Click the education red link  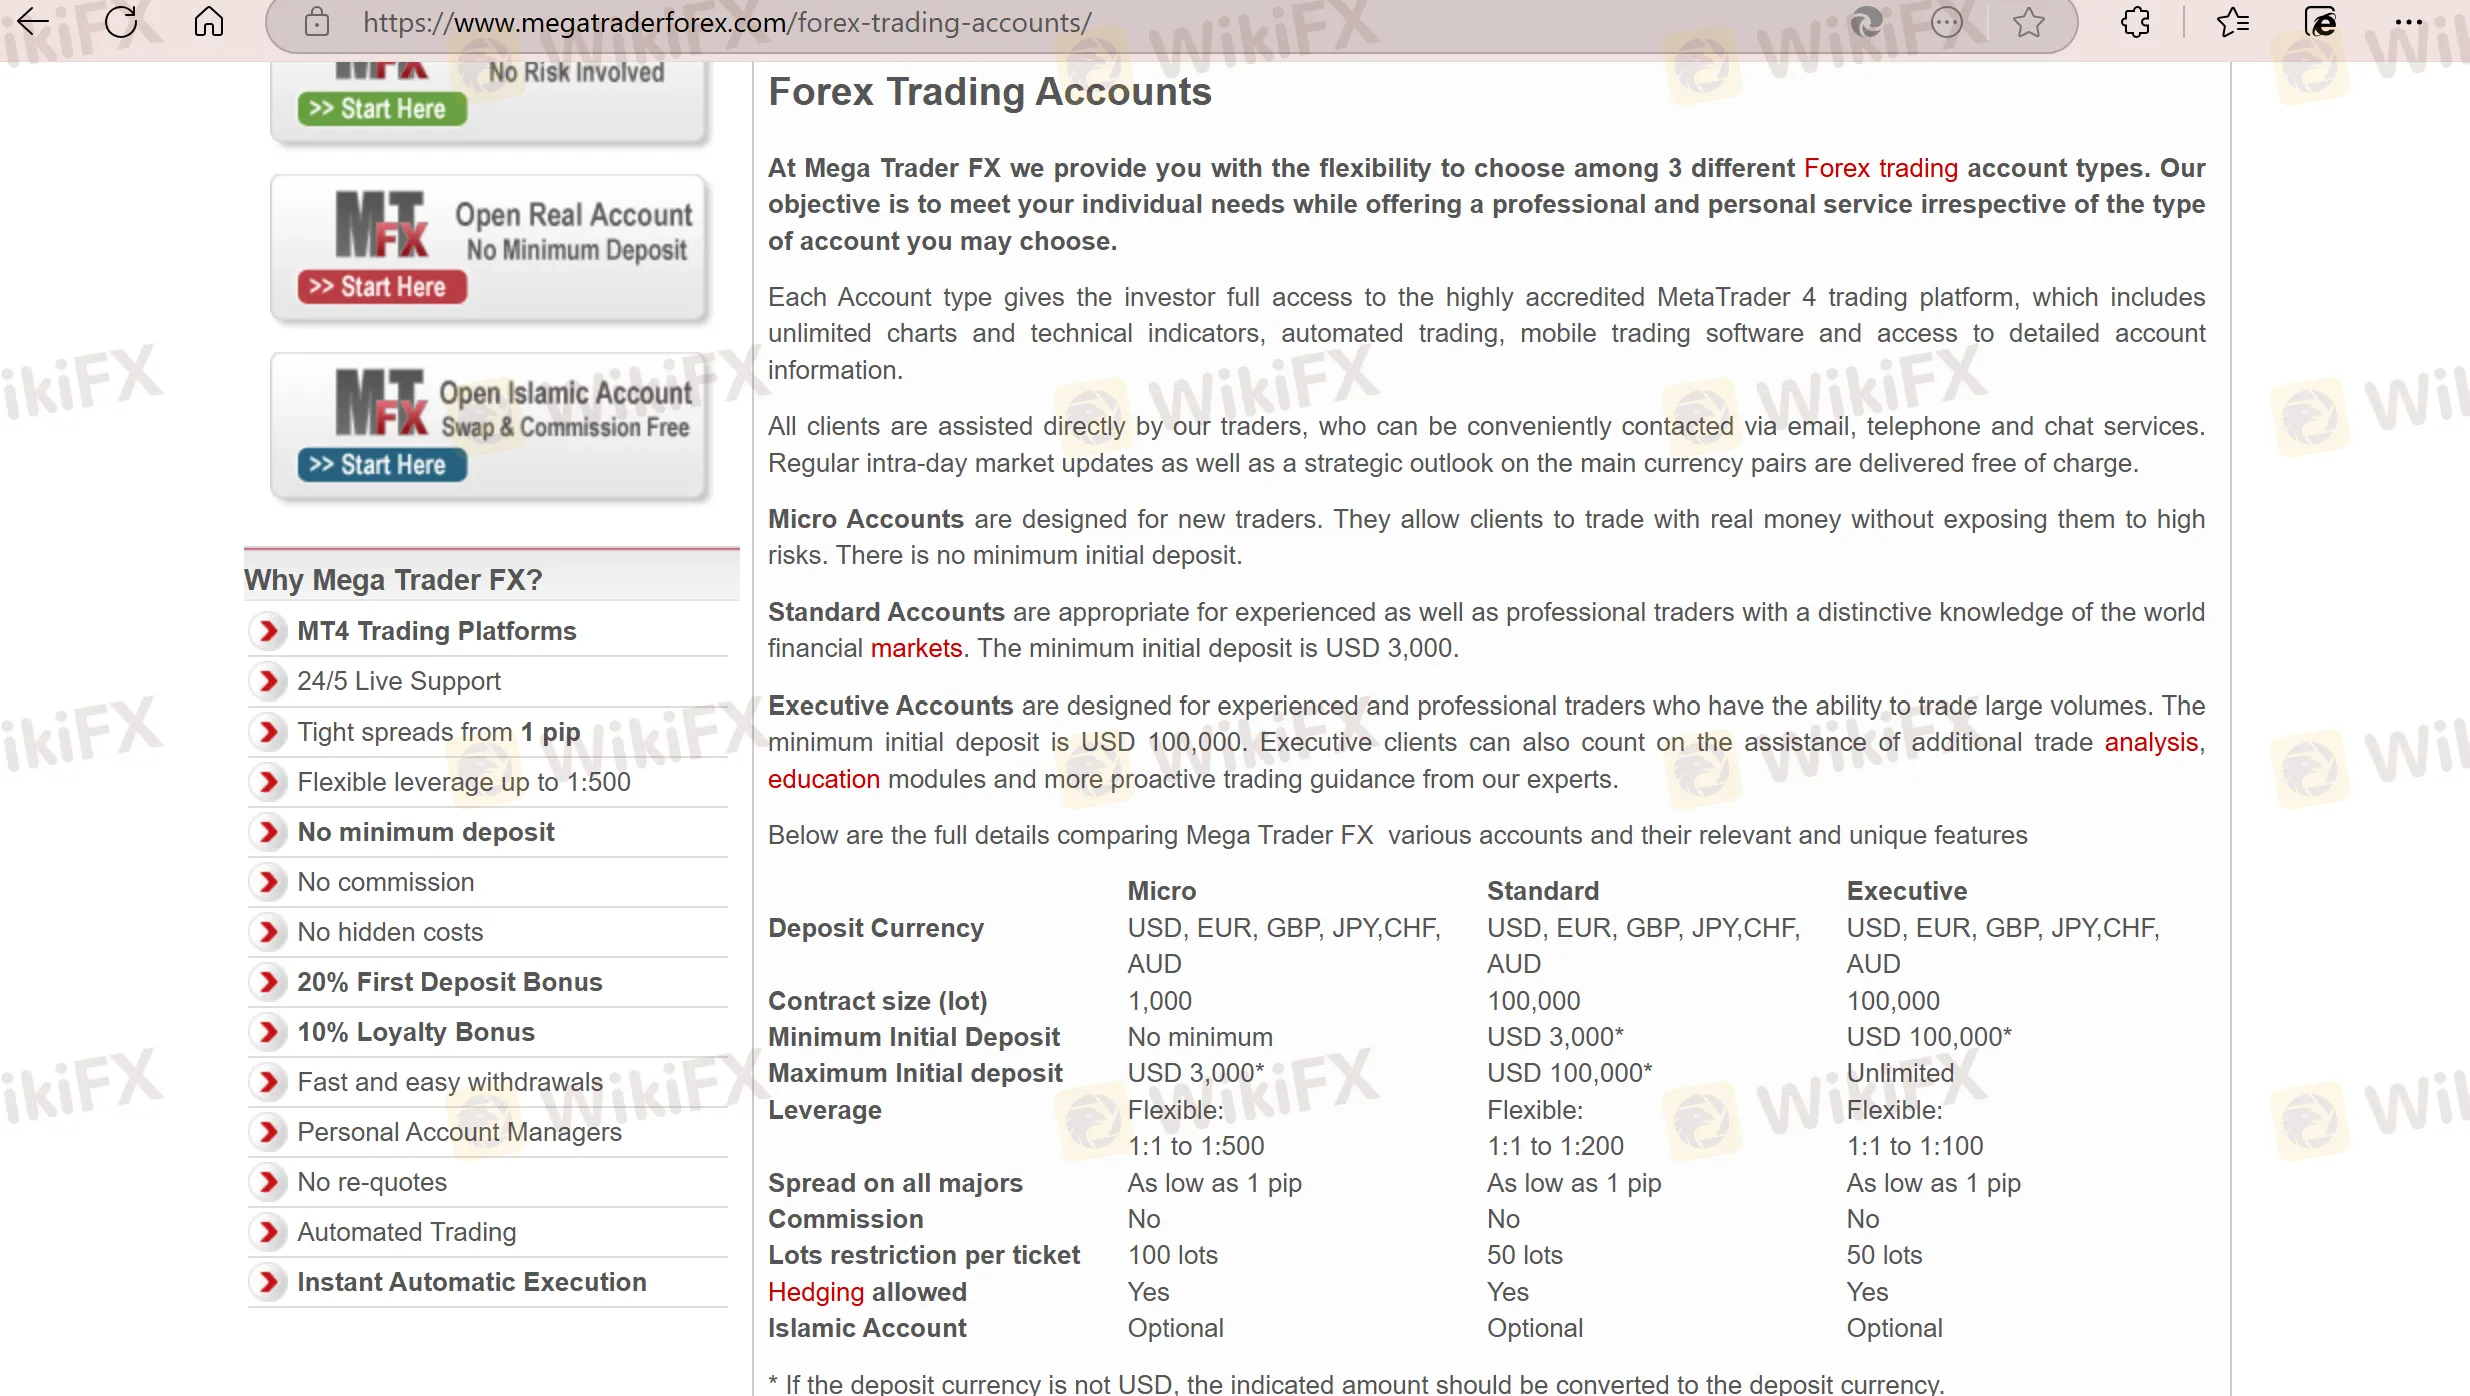coord(823,779)
